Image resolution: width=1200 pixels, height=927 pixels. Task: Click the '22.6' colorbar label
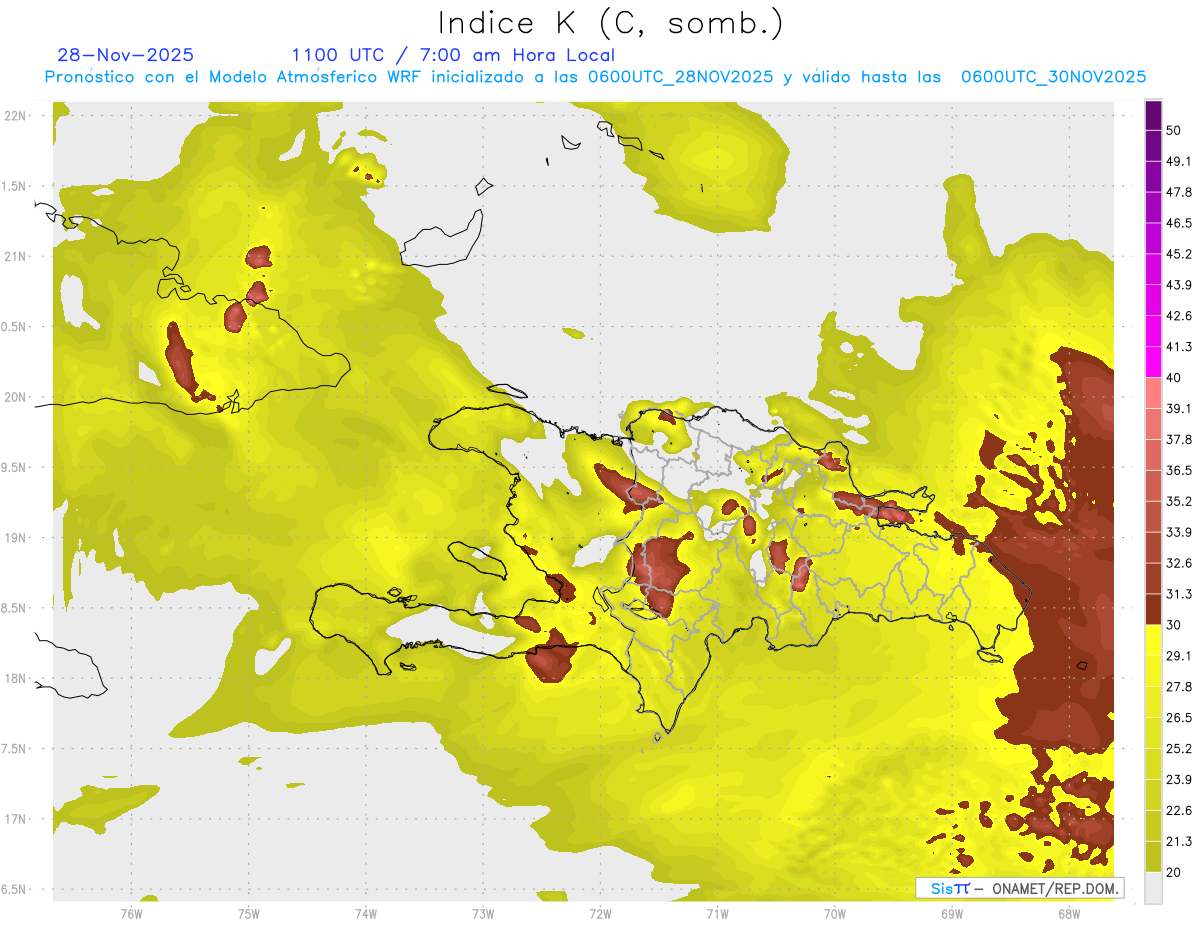1179,810
